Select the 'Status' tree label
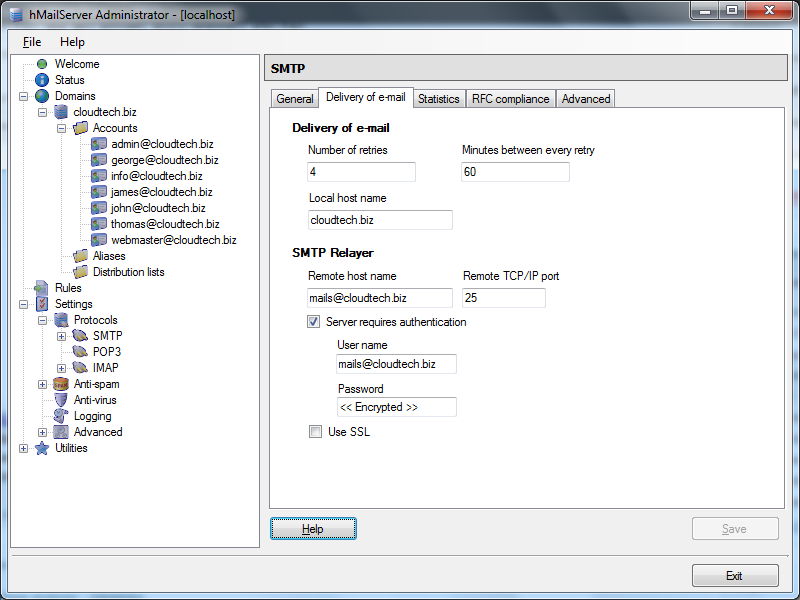Viewport: 800px width, 600px height. 70,80
